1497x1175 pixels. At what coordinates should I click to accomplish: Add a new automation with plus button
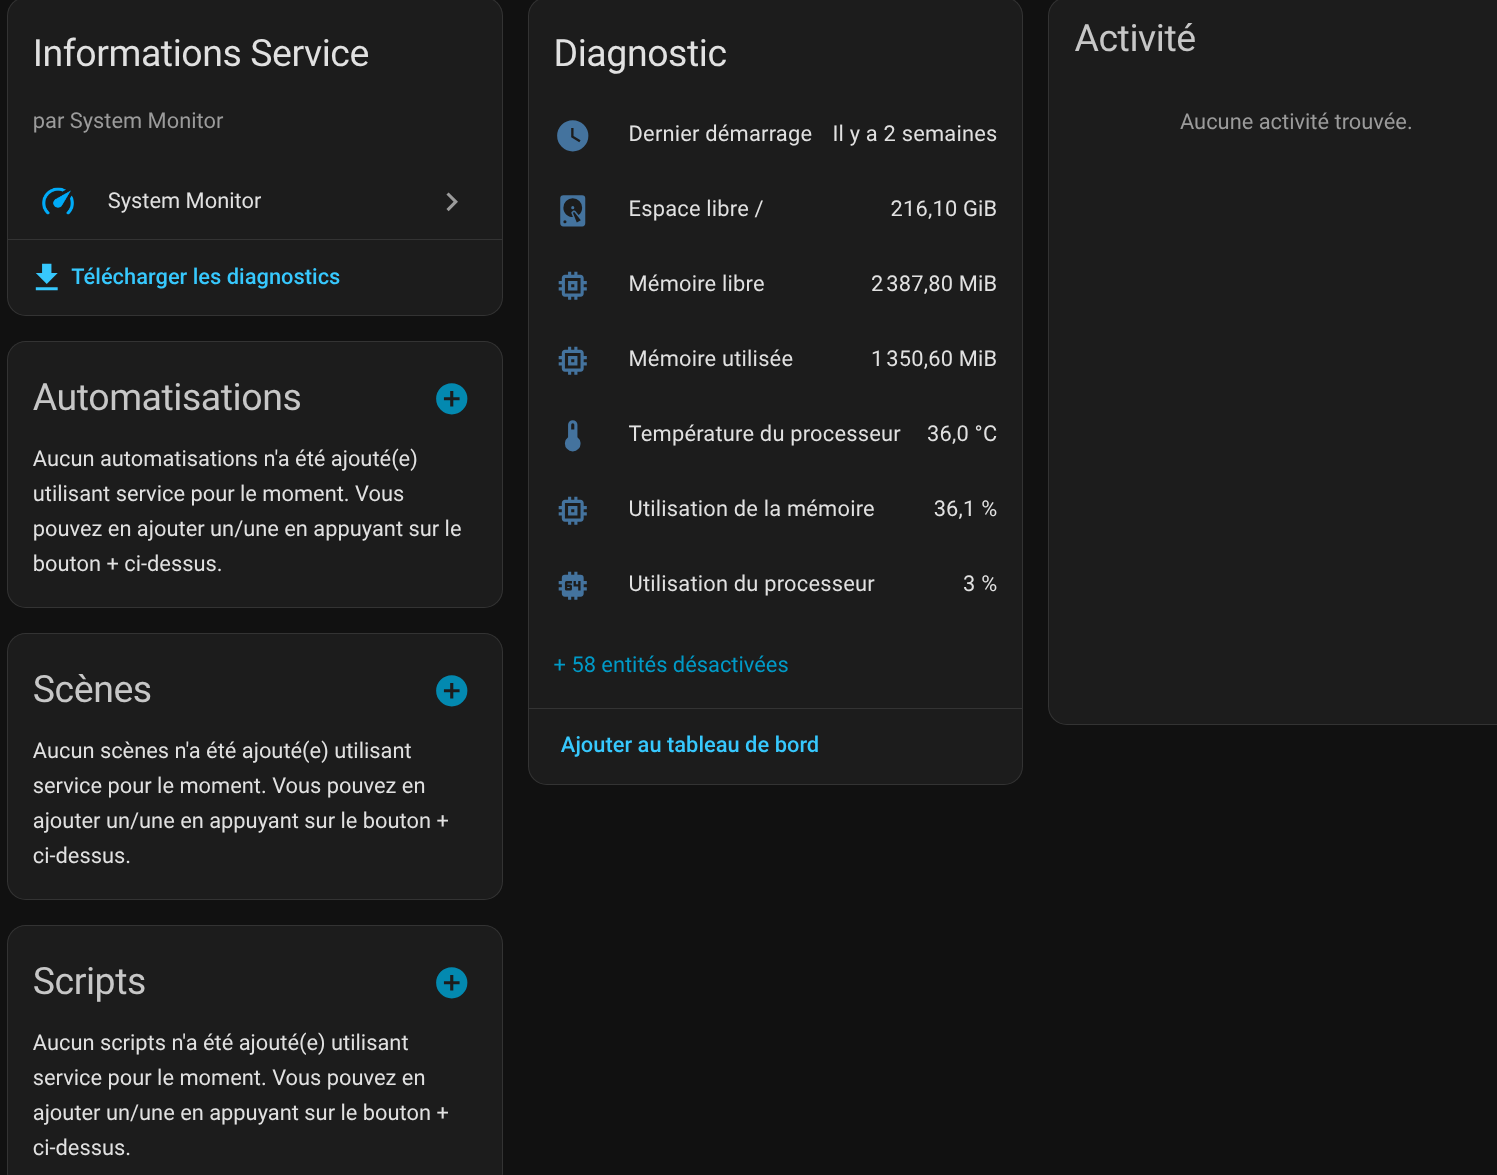tap(451, 399)
